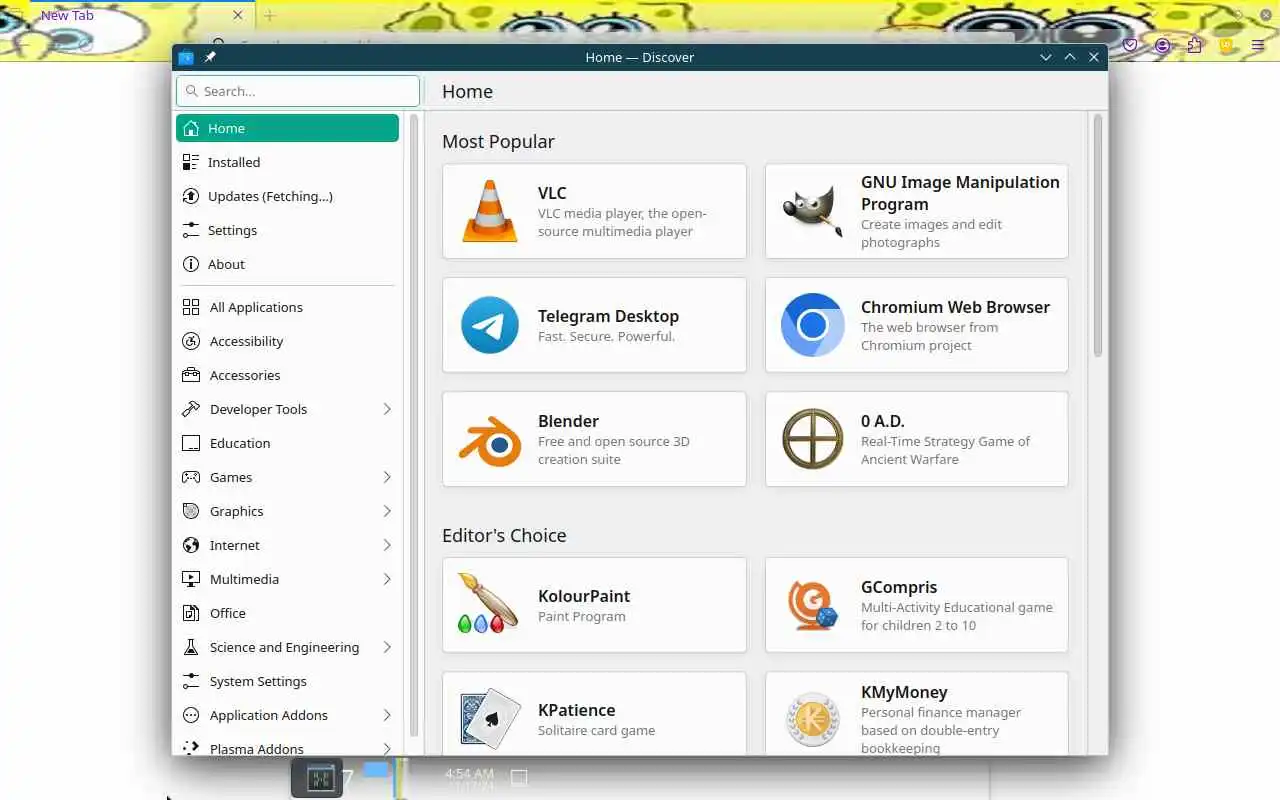1280x800 pixels.
Task: Click the Multimedia category icon
Action: tap(191, 579)
